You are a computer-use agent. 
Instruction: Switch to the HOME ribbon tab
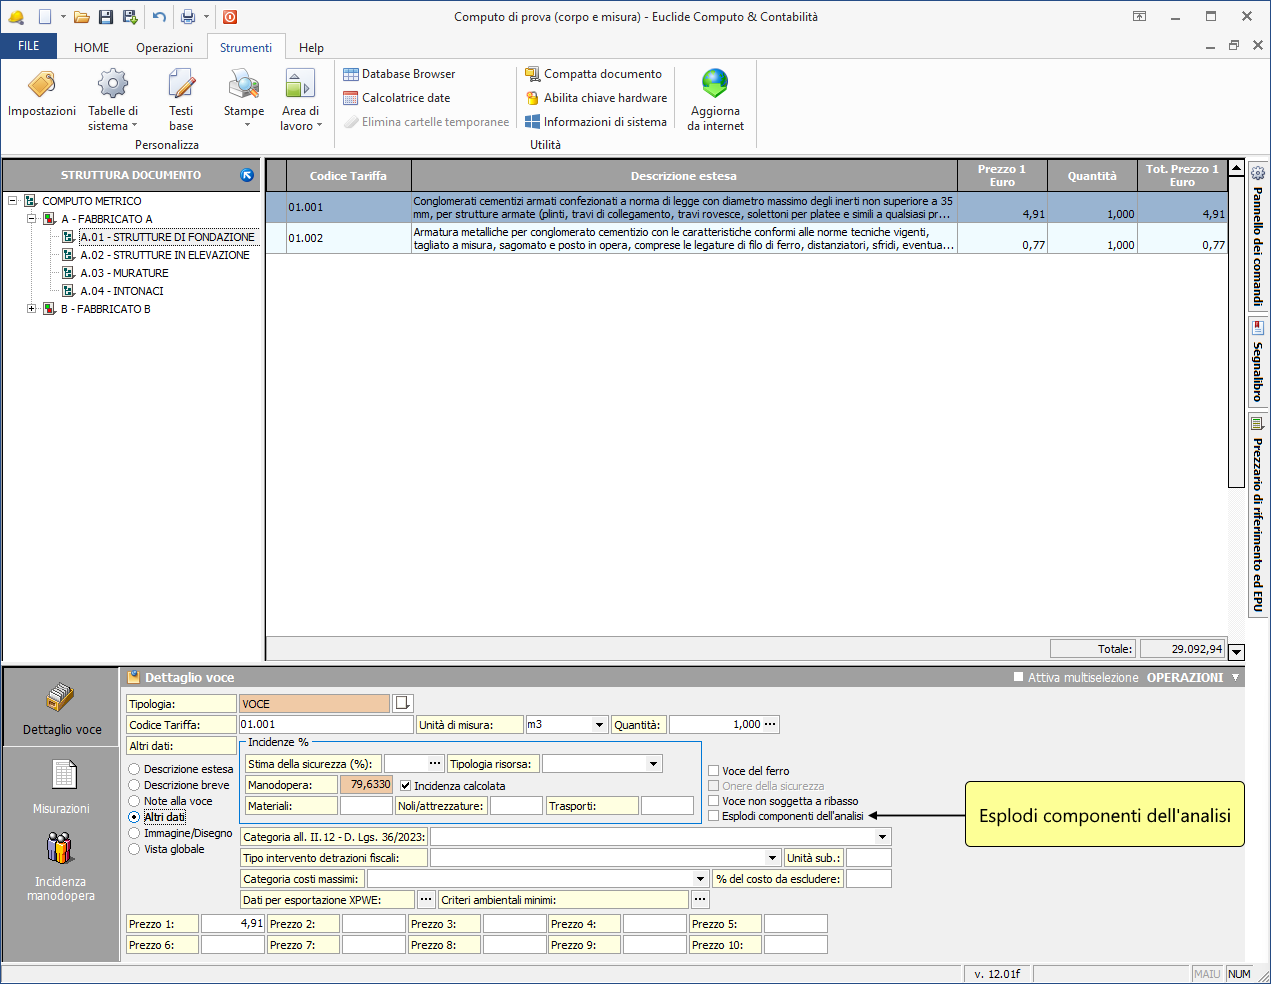pyautogui.click(x=91, y=48)
